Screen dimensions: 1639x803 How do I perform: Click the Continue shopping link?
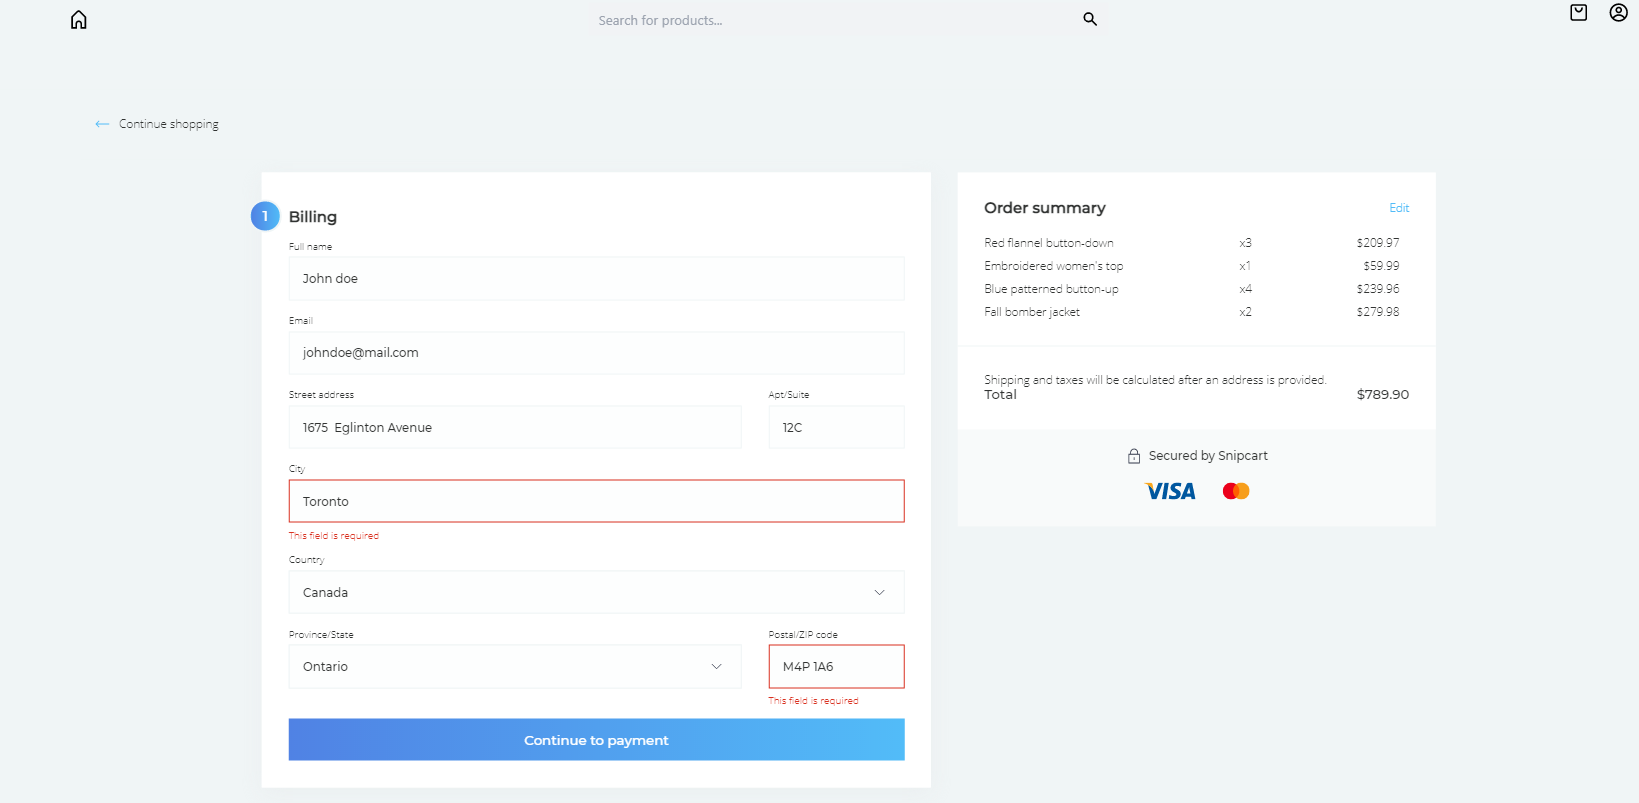pos(167,123)
